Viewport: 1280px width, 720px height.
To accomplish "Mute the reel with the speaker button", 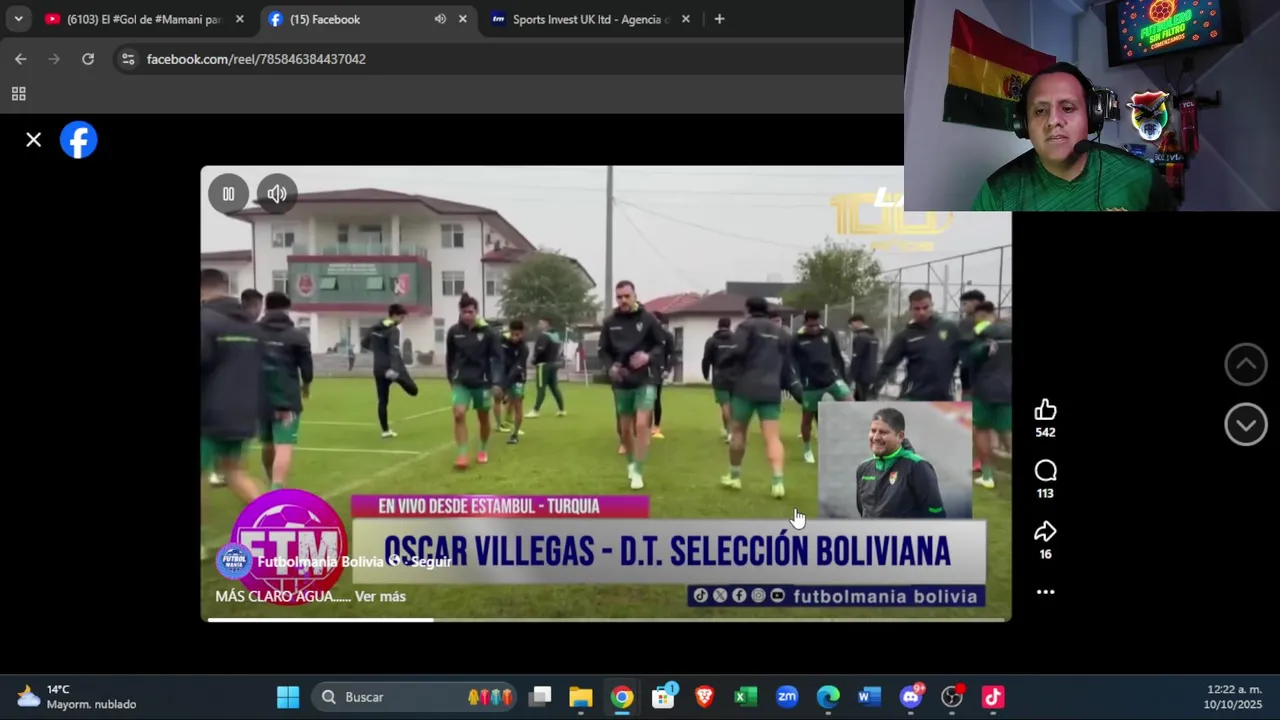I will pyautogui.click(x=277, y=194).
